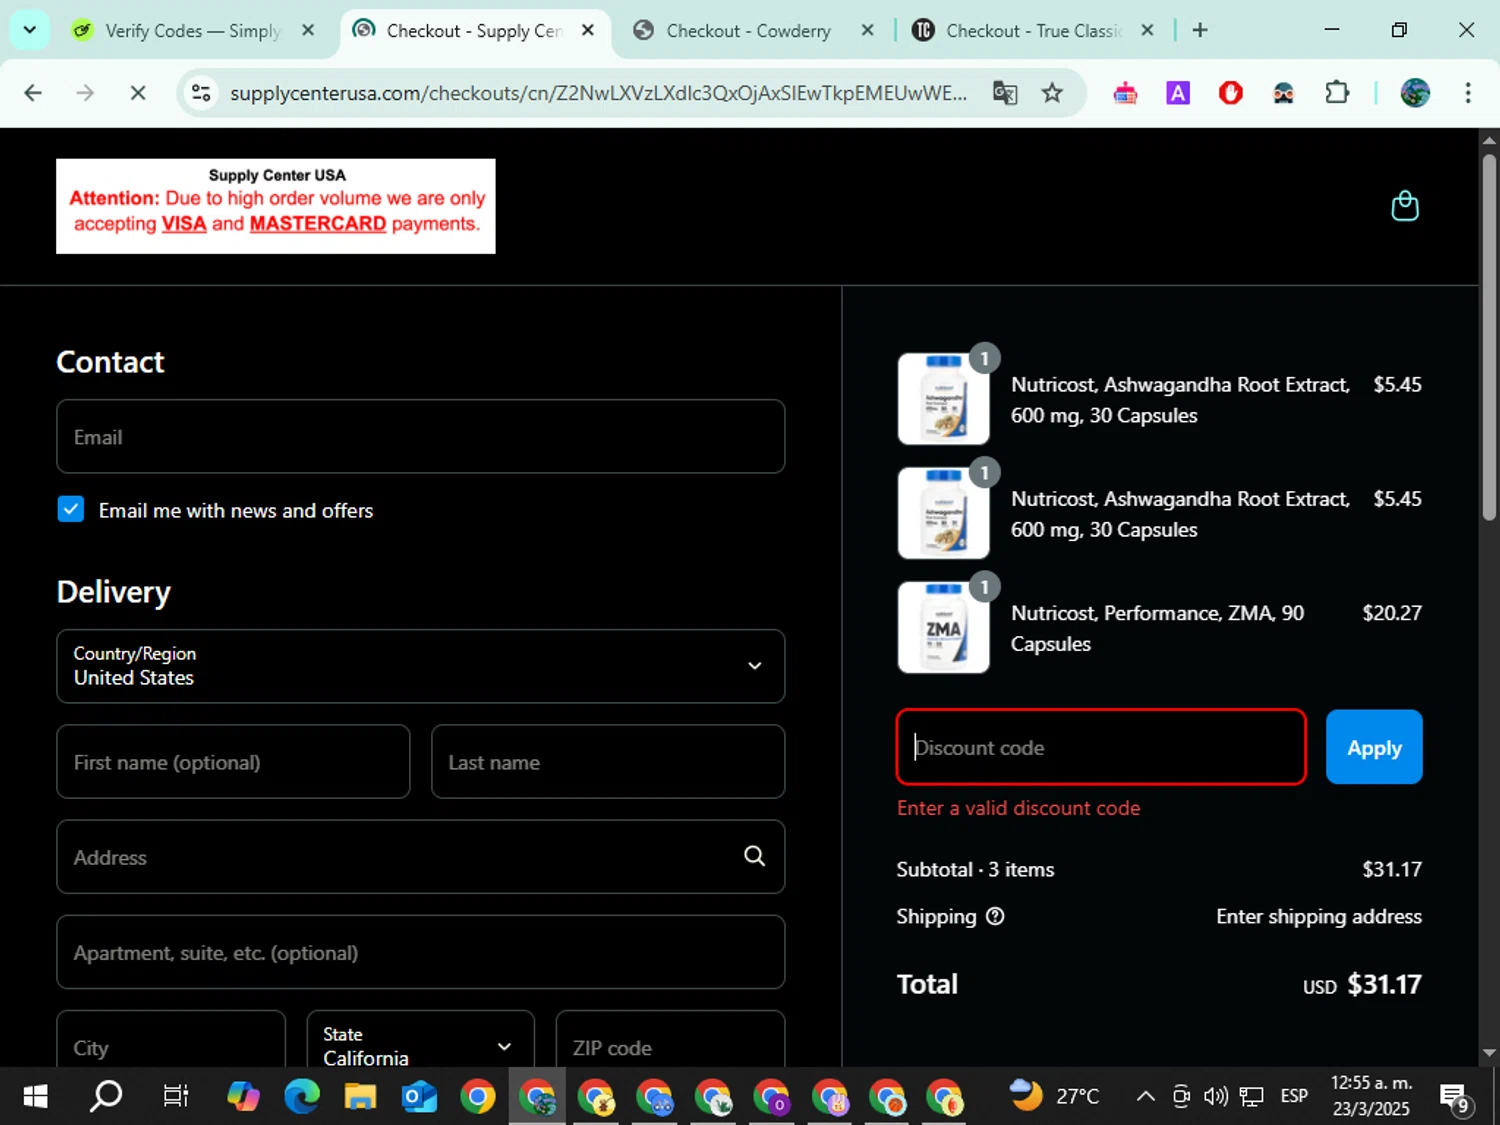The width and height of the screenshot is (1500, 1125).
Task: Stop page loading with the X icon
Action: coord(138,93)
